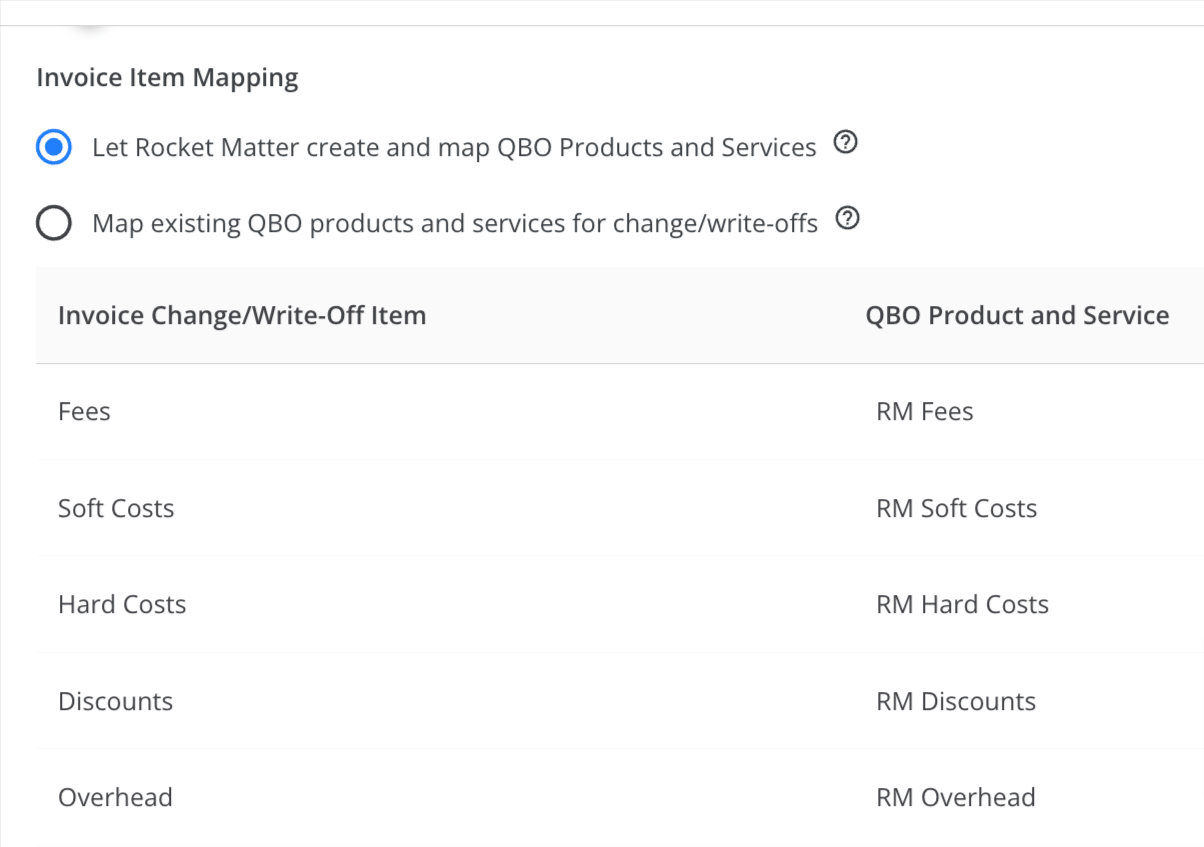Screen dimensions: 1204x847
Task: Click the RM Fees mapped value
Action: pyautogui.click(x=925, y=412)
